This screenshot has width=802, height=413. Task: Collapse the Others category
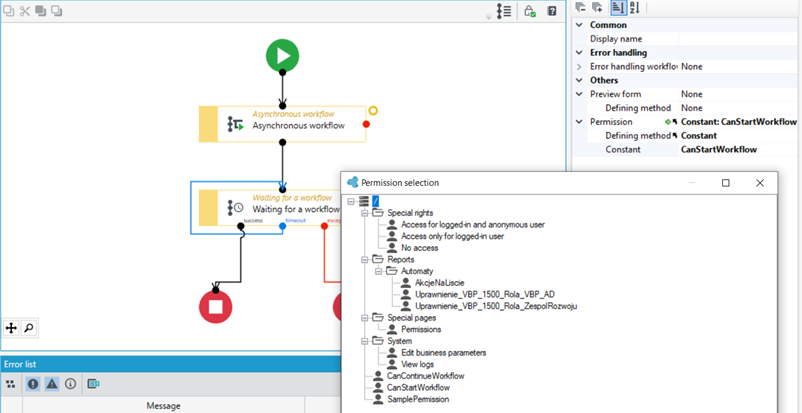point(579,80)
